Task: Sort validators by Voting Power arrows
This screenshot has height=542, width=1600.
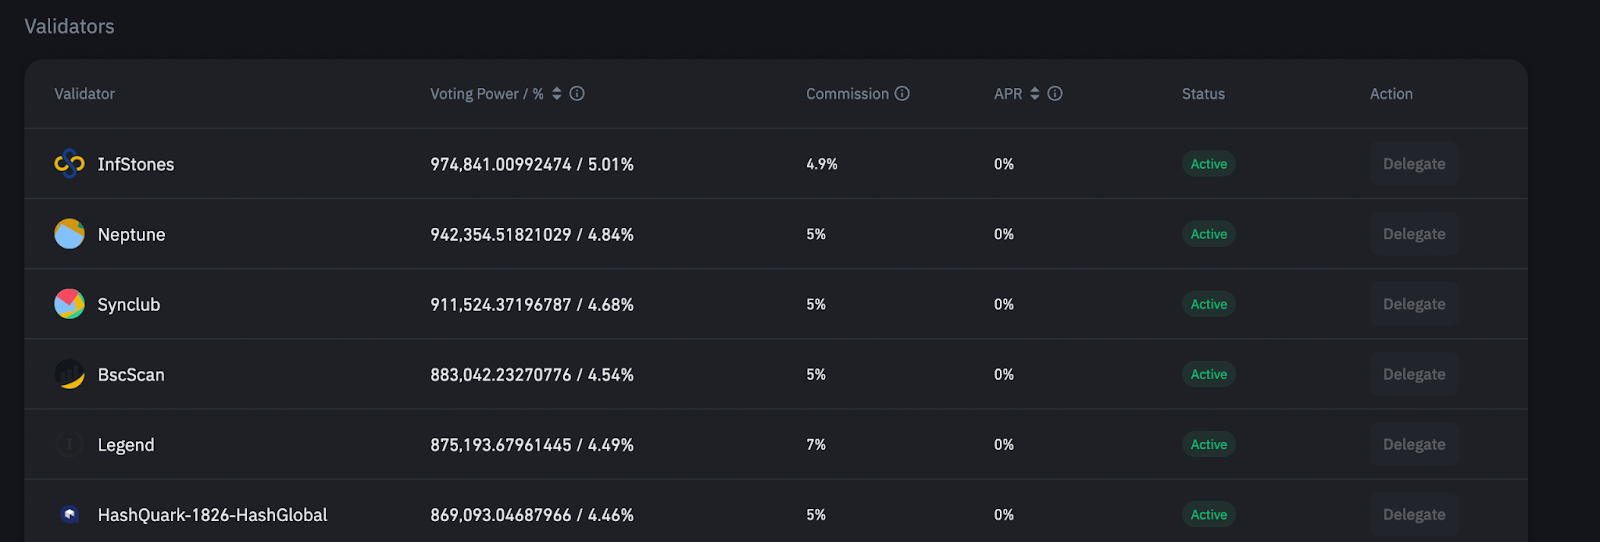Action: coord(557,93)
